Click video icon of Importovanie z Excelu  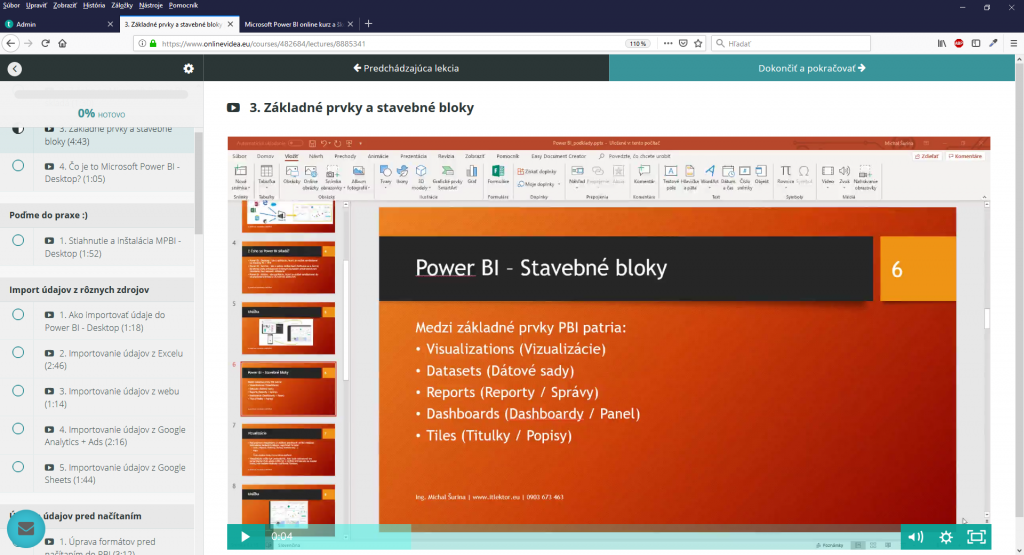[x=49, y=353]
